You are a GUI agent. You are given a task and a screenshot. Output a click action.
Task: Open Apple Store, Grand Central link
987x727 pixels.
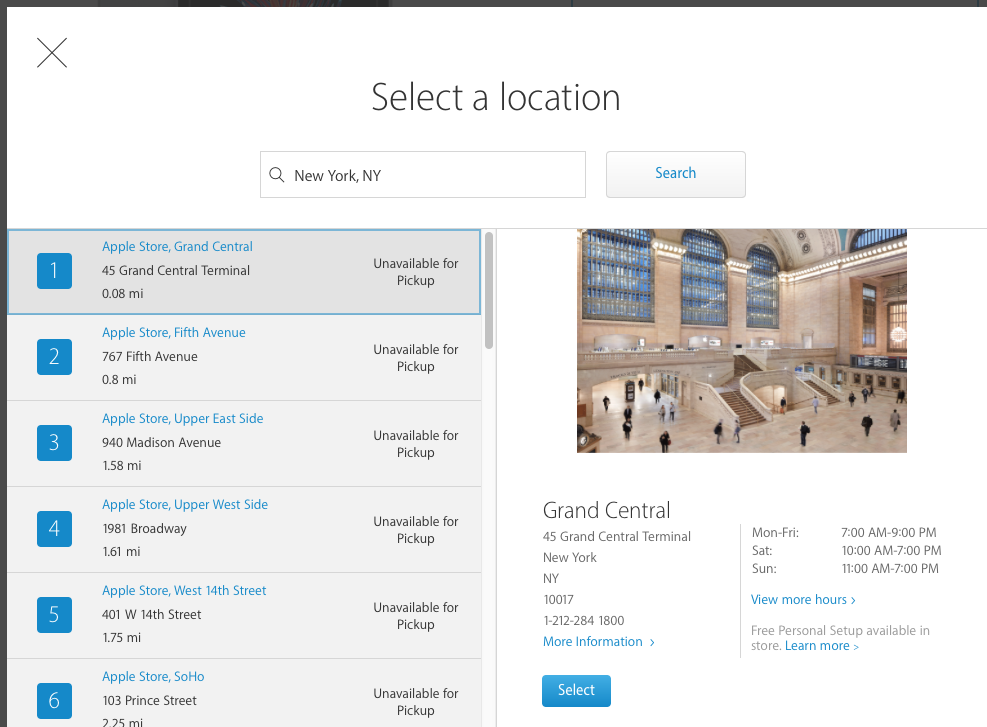178,247
